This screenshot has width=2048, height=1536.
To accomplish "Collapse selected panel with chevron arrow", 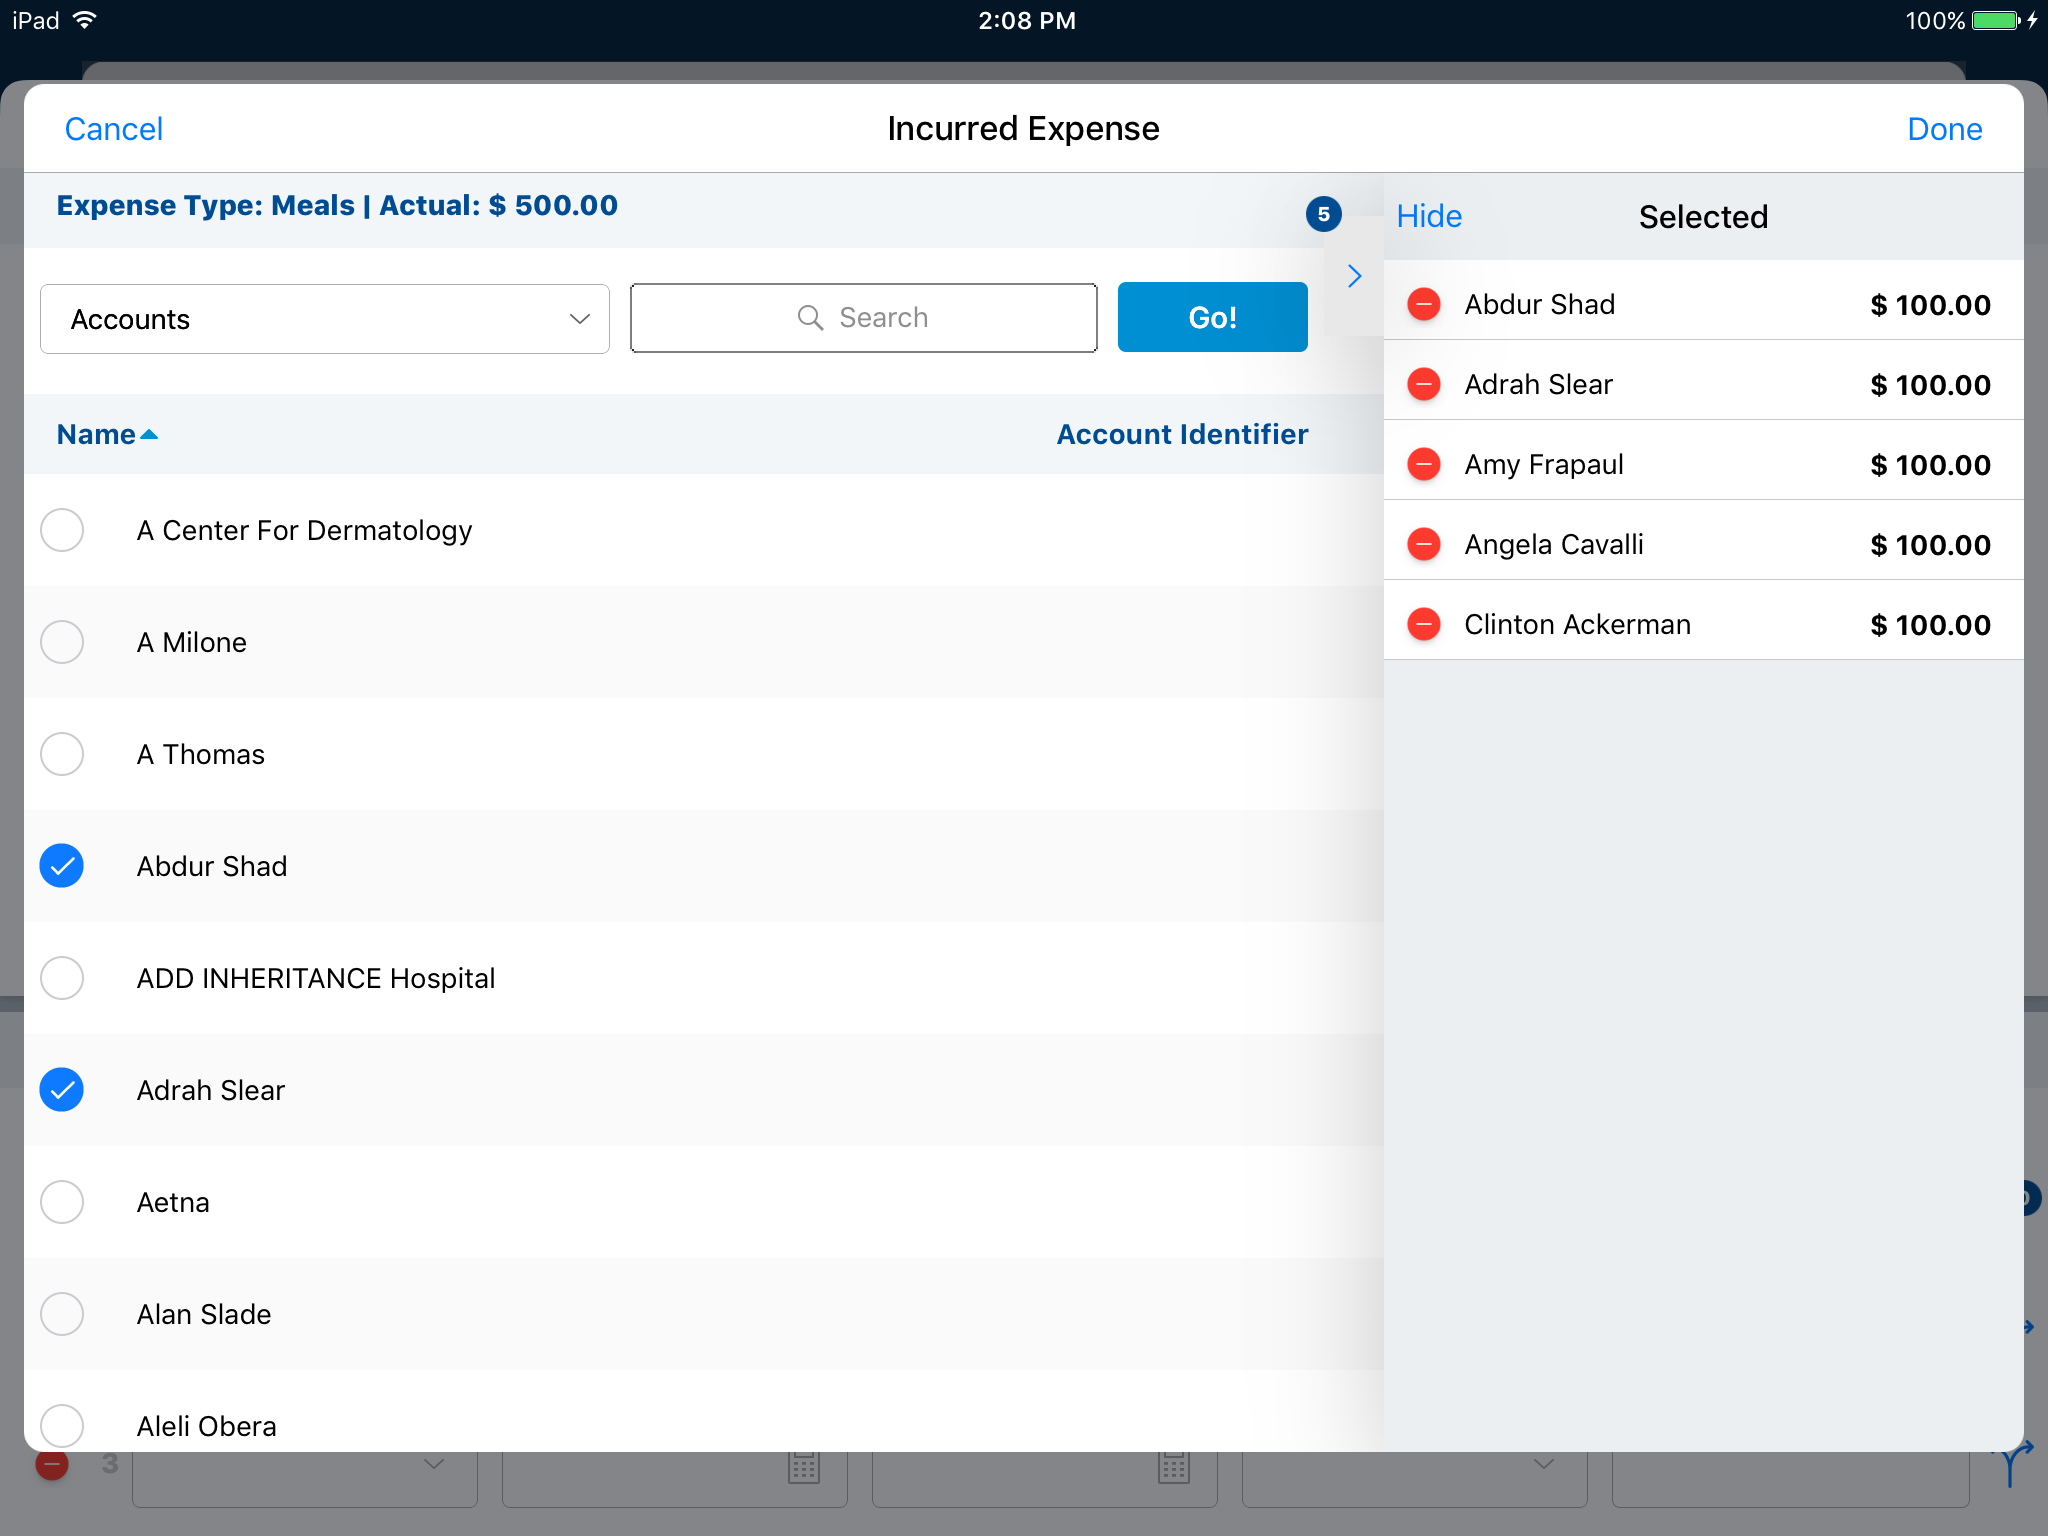I will tap(1354, 276).
